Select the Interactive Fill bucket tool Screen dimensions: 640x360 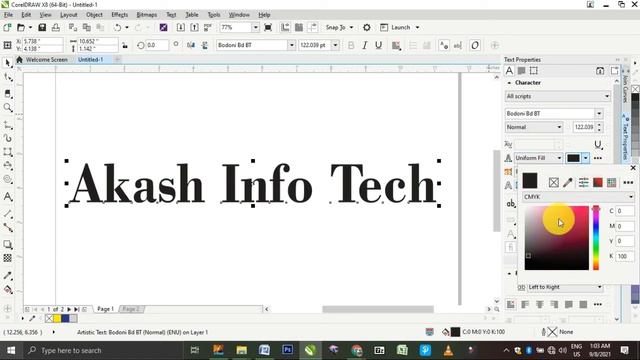tap(8, 290)
